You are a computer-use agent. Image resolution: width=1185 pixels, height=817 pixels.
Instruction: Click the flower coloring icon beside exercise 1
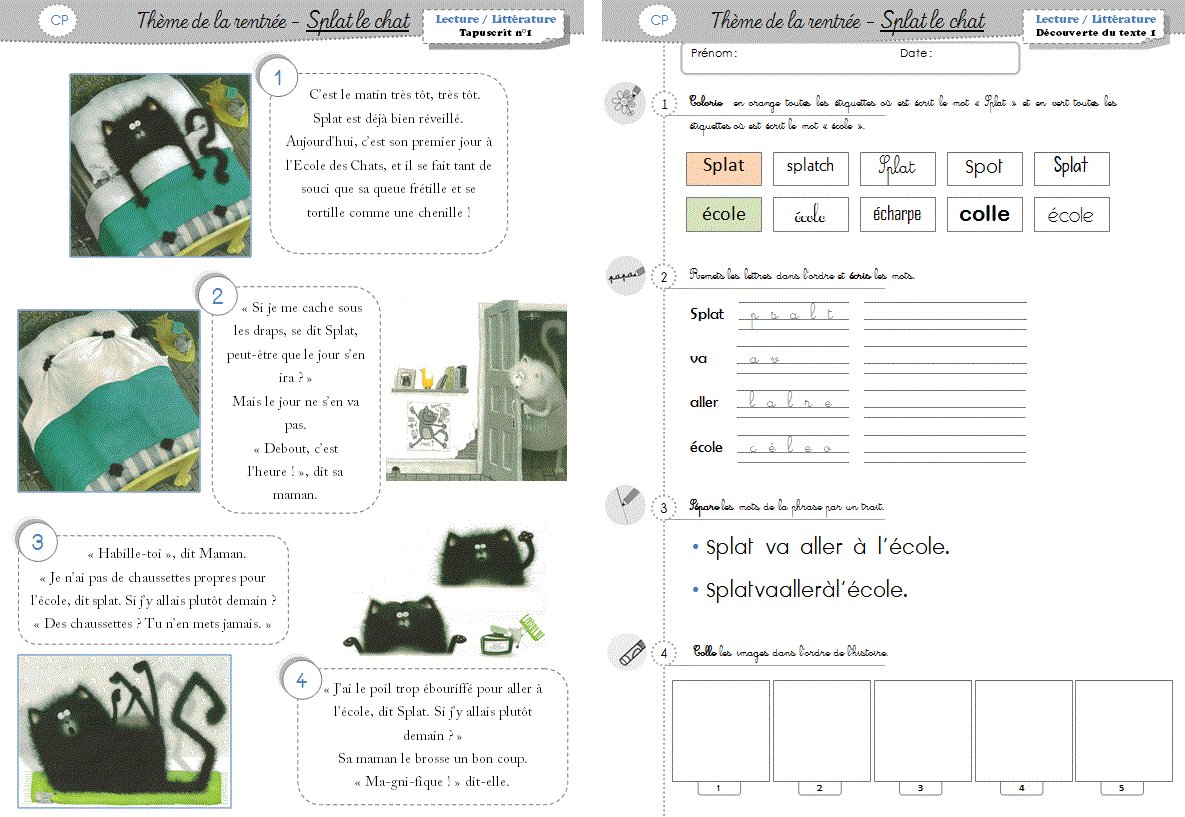tap(625, 102)
